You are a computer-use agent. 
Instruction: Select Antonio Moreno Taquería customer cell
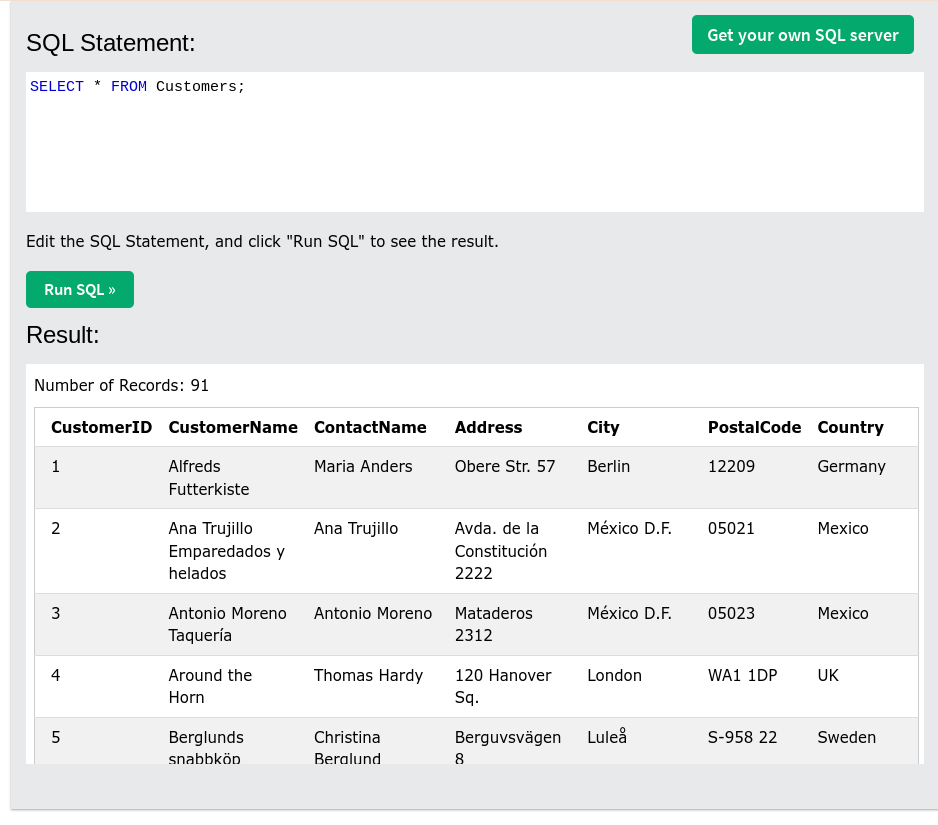click(233, 625)
